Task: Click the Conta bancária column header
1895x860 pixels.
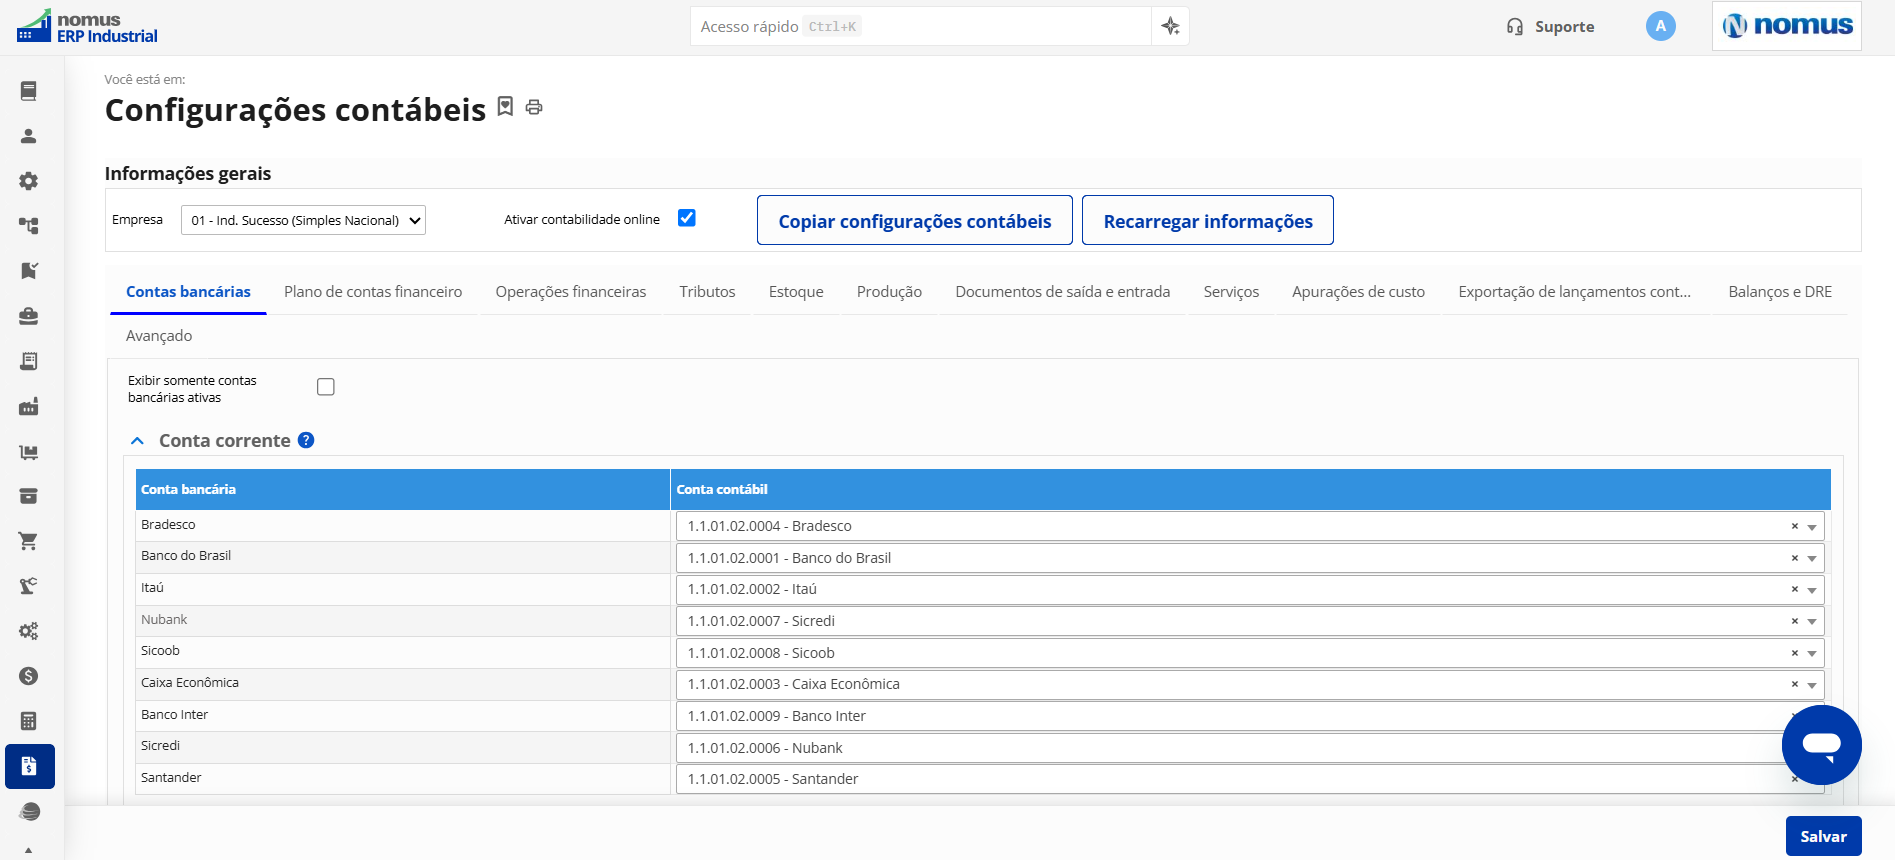Action: [403, 489]
